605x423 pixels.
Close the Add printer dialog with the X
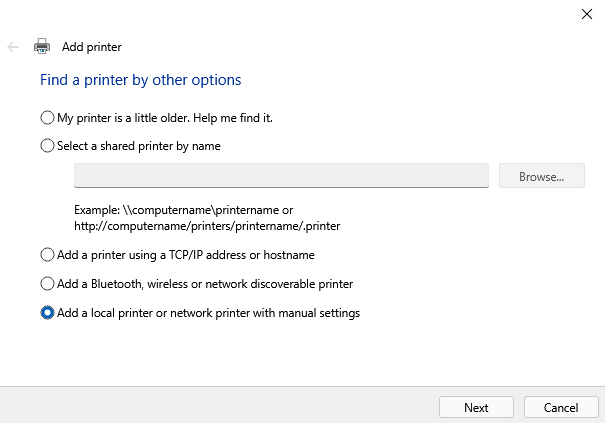586,14
